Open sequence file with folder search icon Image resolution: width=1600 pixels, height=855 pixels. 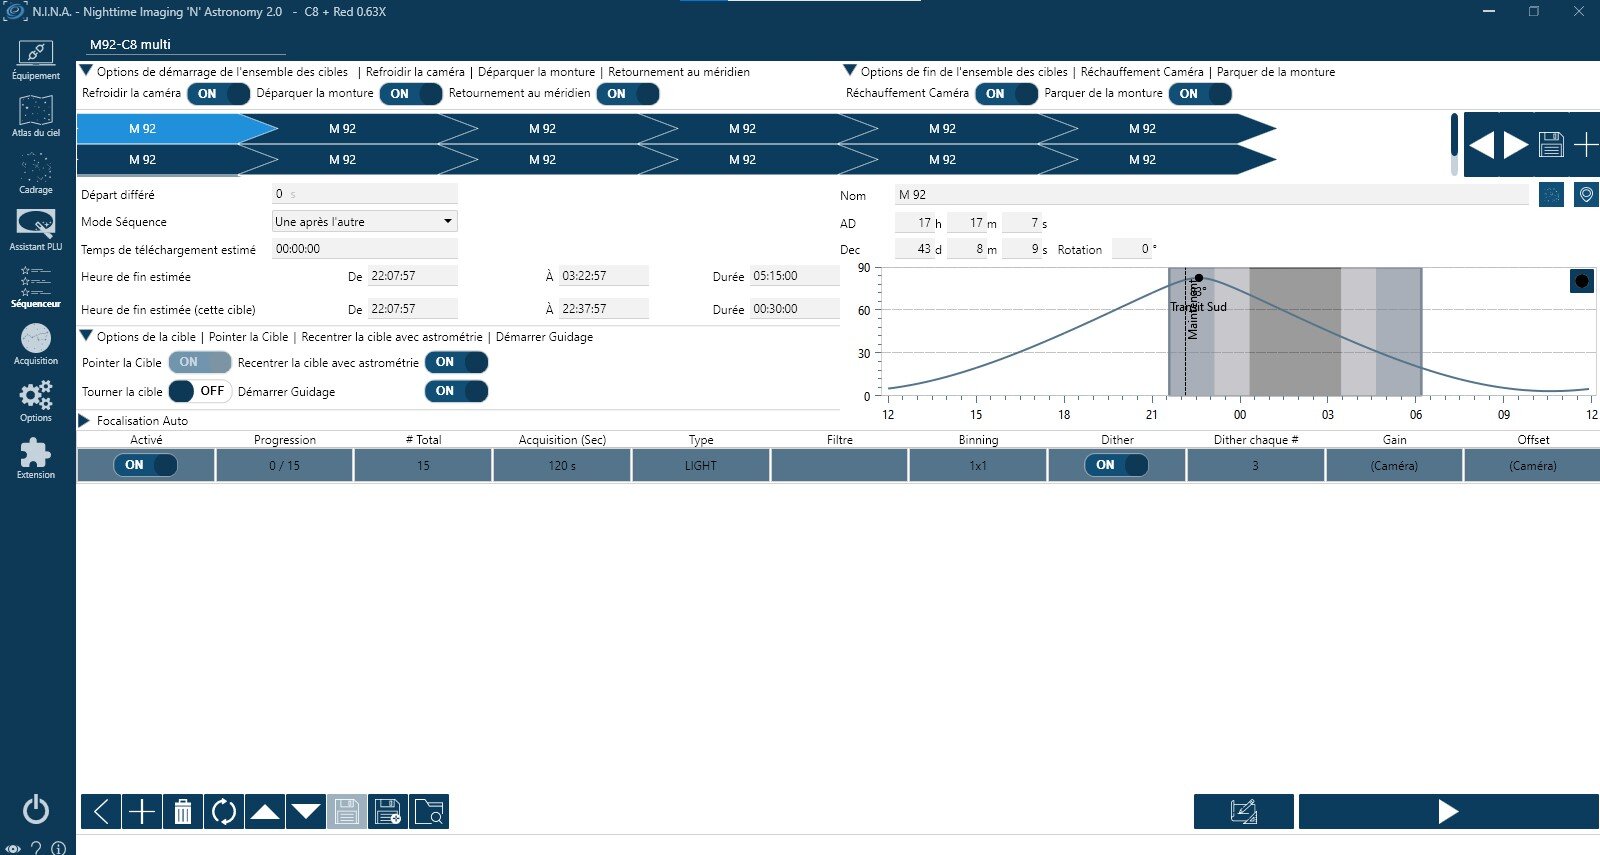click(x=429, y=811)
